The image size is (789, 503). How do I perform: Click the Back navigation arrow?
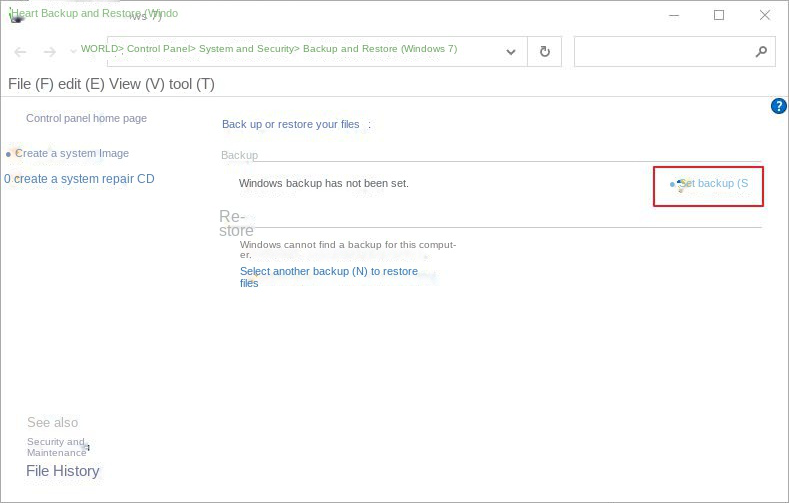(20, 52)
